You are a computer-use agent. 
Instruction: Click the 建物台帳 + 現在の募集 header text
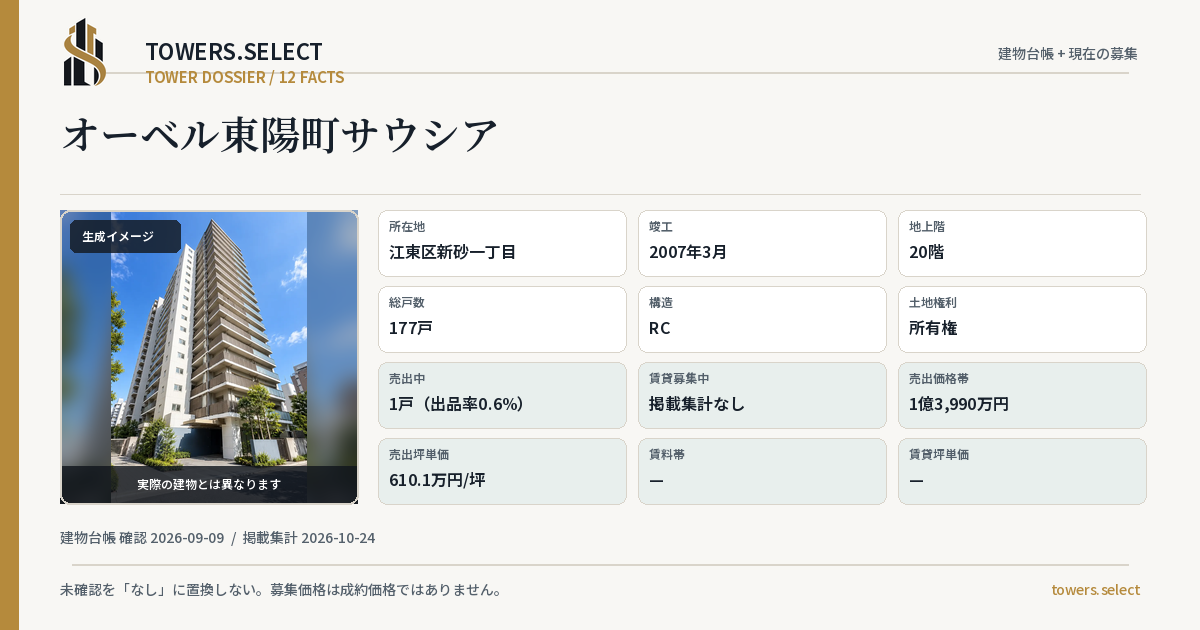tap(1068, 54)
